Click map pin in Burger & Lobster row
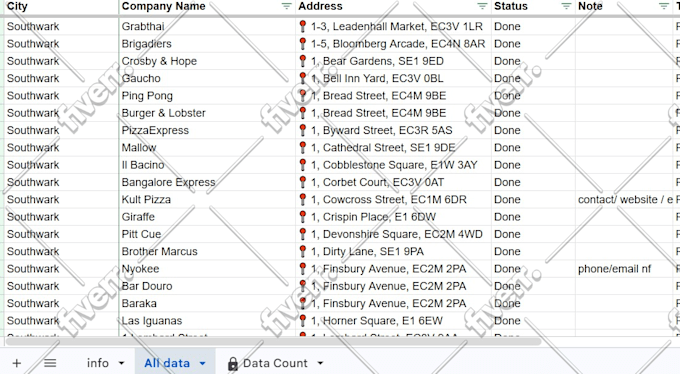This screenshot has width=680, height=374. point(303,113)
